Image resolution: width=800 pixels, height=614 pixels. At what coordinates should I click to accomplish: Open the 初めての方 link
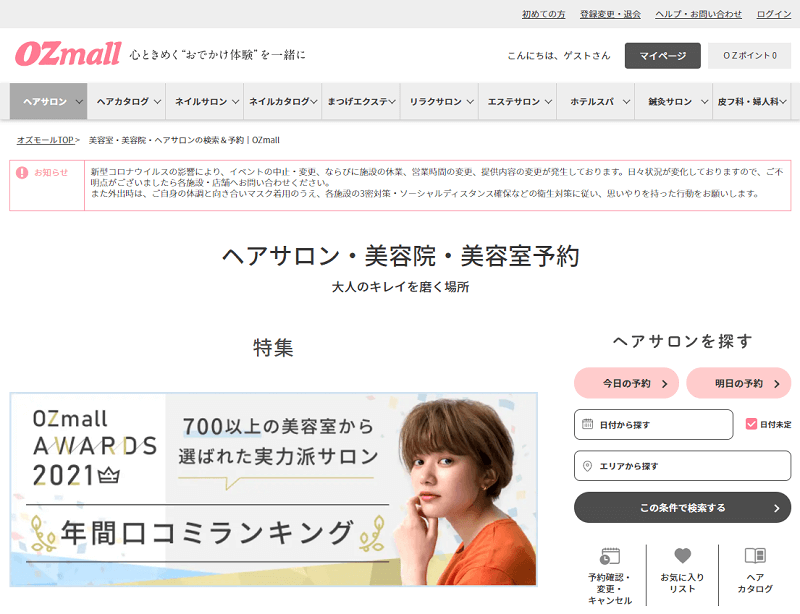point(543,14)
